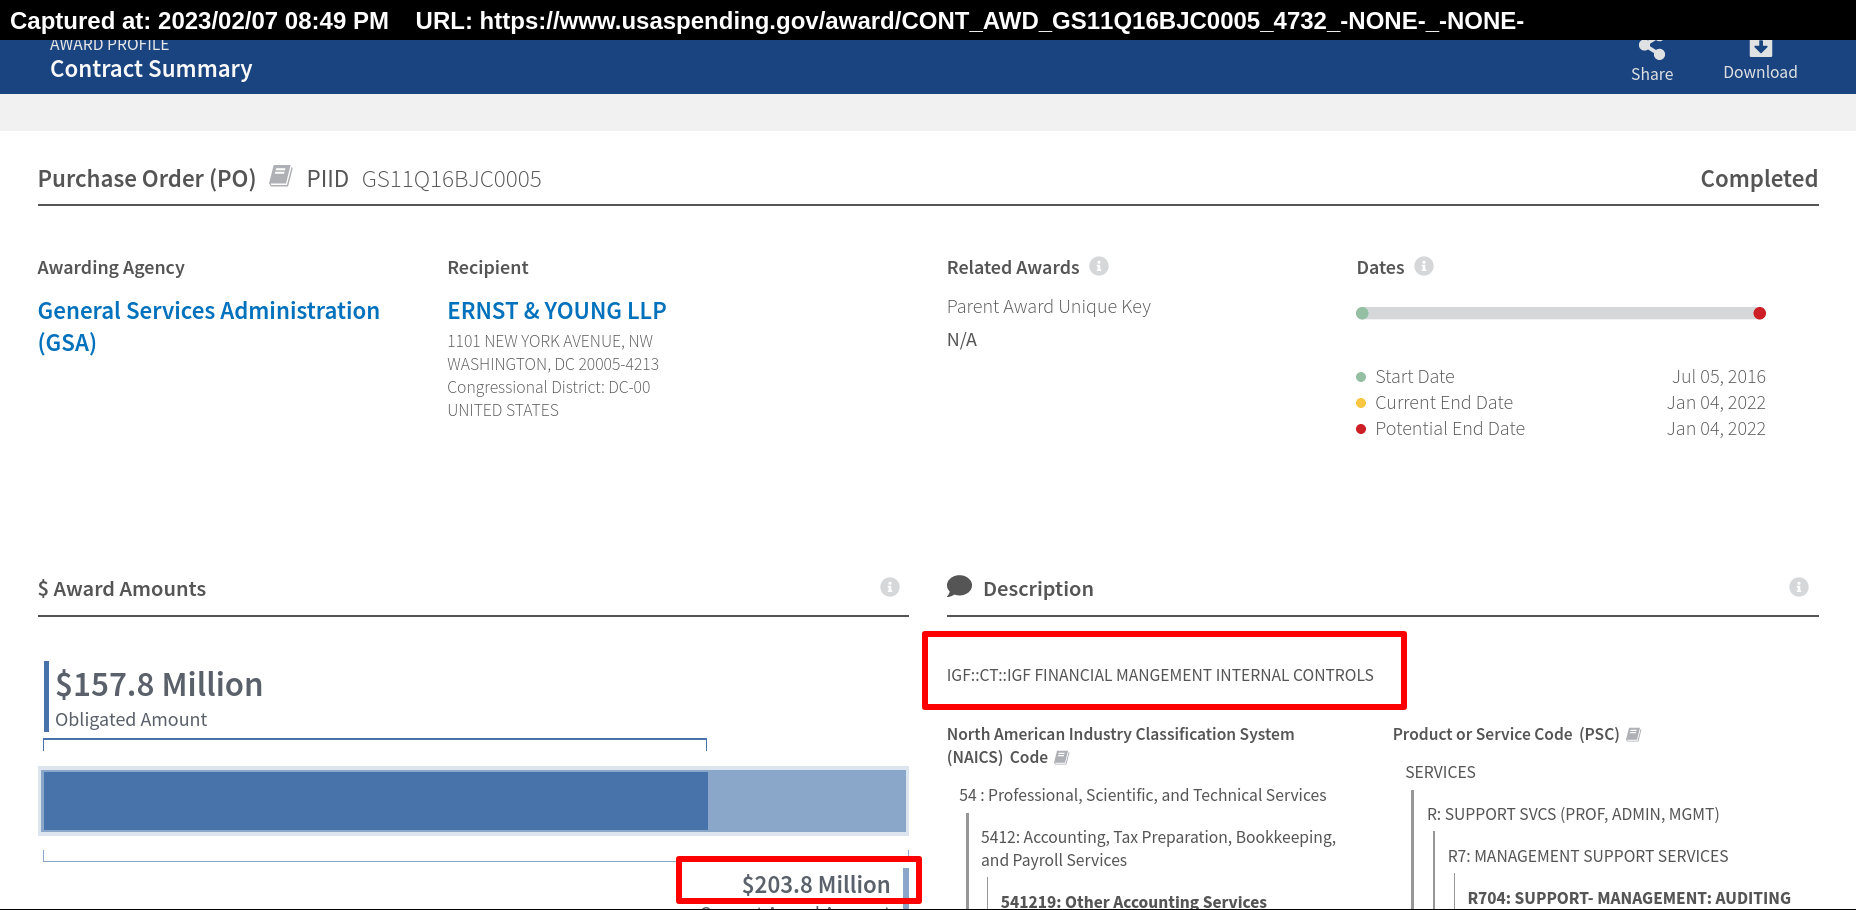
Task: Click the Obligated Amount label
Action: click(x=131, y=720)
